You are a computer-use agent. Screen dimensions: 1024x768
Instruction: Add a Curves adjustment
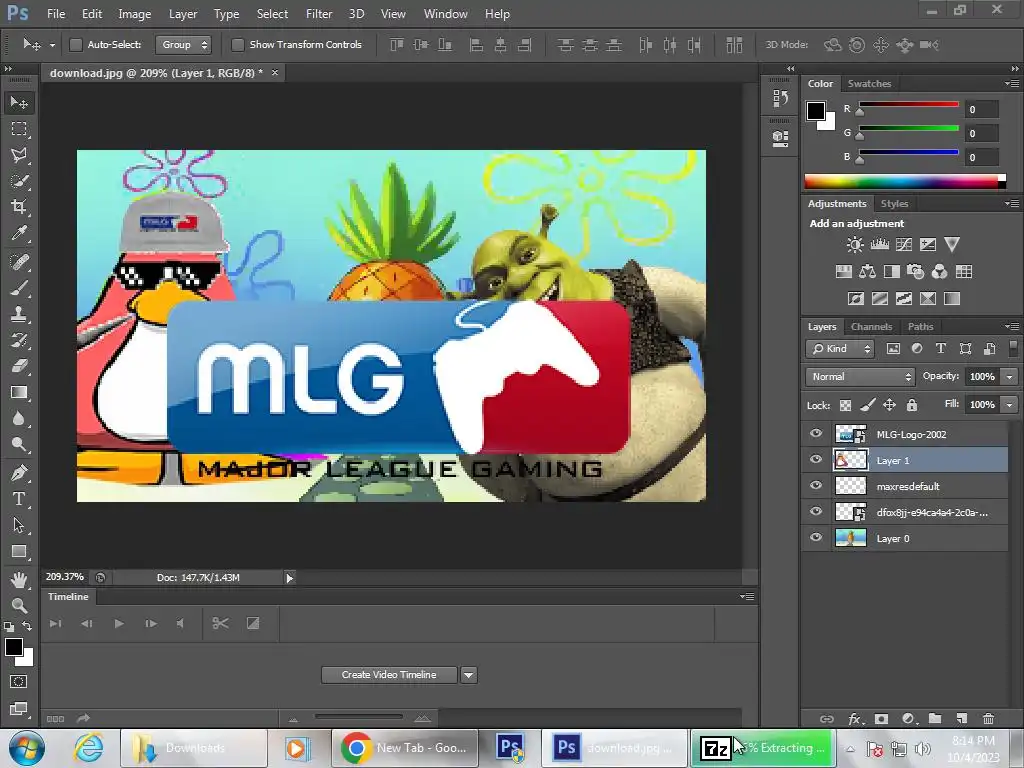(x=904, y=245)
